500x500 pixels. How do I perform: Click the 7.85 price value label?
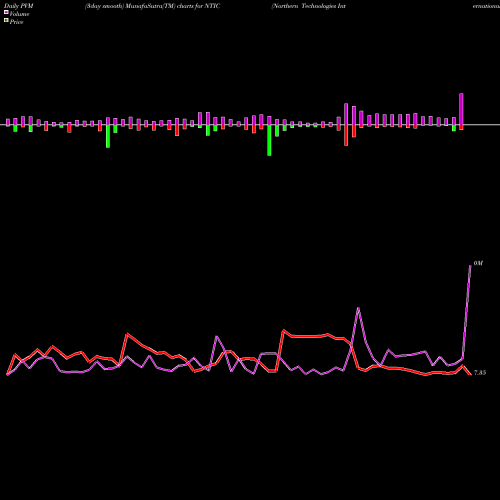[x=480, y=373]
